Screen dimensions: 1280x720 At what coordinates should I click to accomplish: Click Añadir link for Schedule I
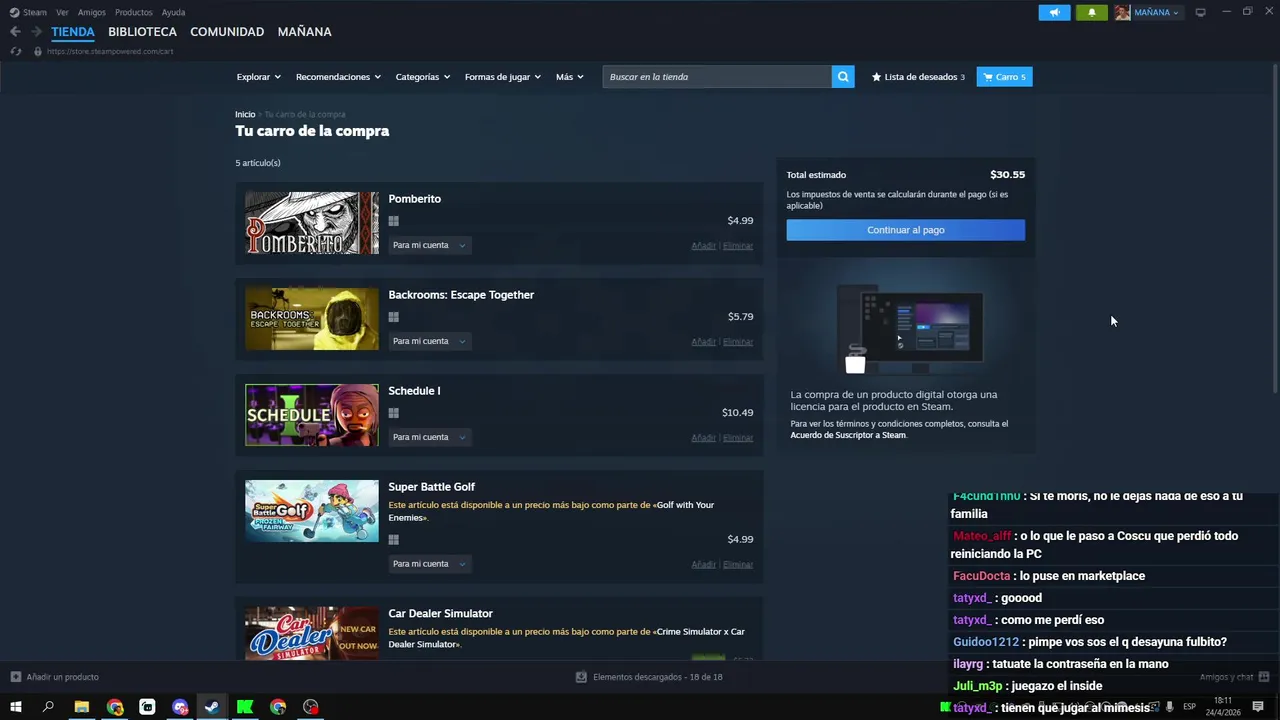click(703, 438)
